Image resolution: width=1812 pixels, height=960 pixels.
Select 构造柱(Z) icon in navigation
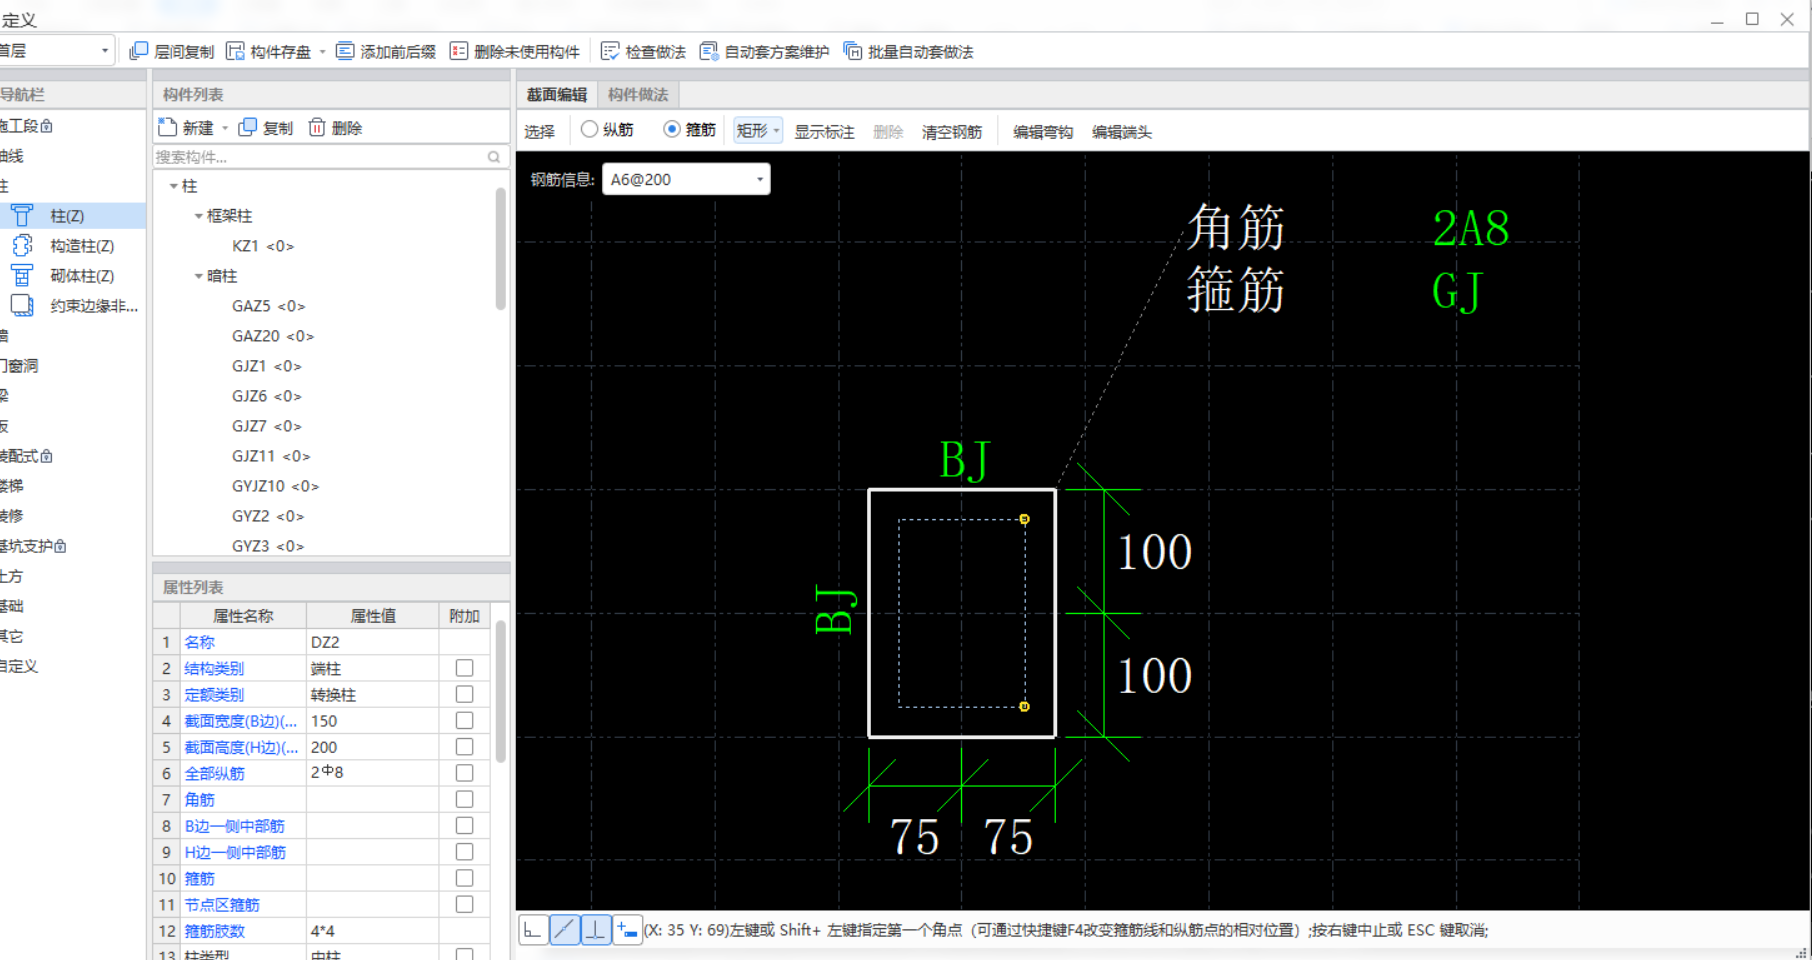click(x=22, y=245)
